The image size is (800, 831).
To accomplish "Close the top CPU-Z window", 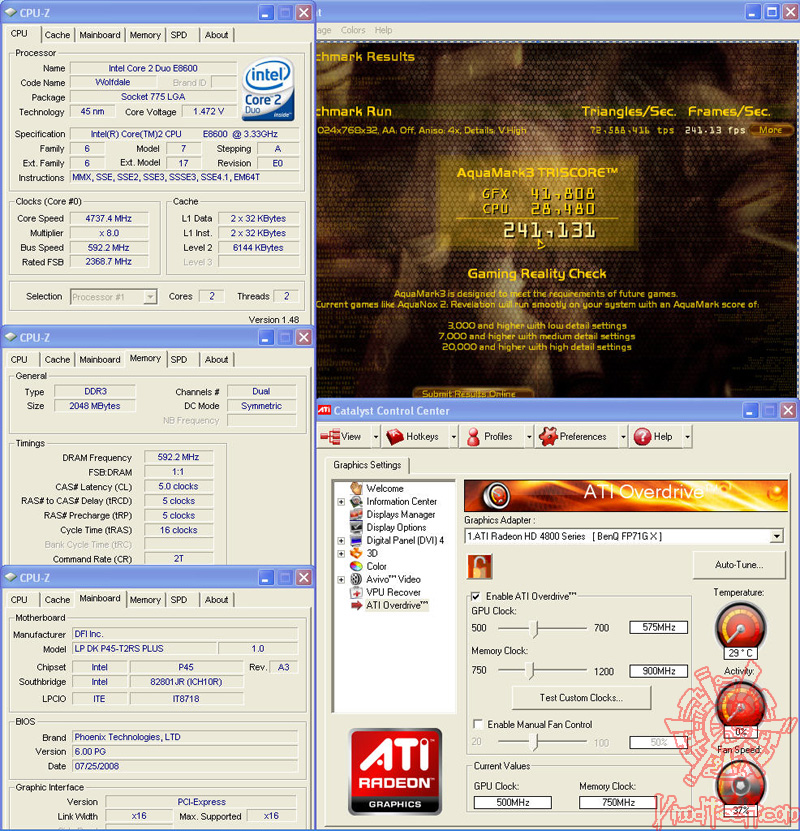I will tap(304, 12).
